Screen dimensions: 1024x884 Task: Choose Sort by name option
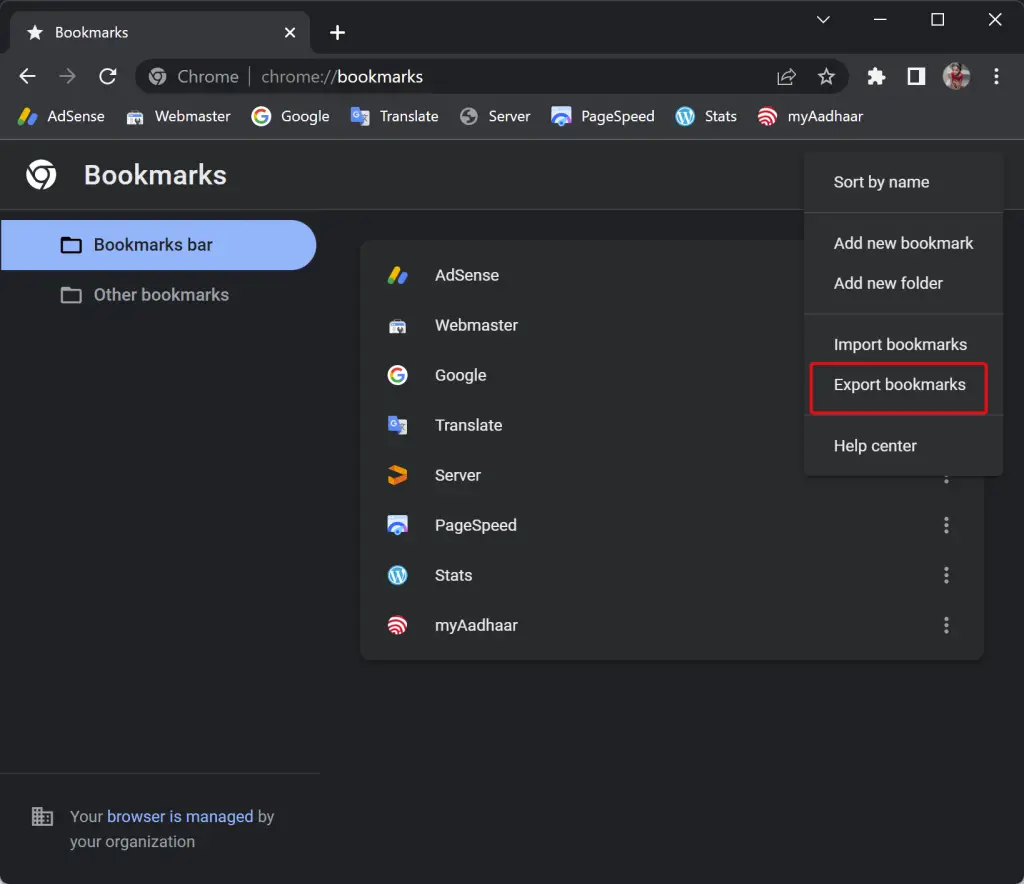tap(881, 182)
